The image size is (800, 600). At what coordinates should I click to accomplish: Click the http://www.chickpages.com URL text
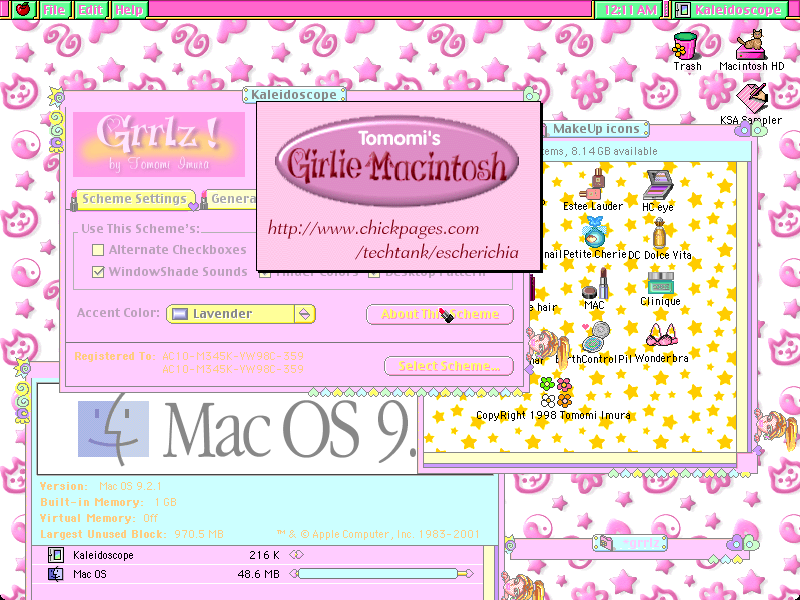point(373,229)
